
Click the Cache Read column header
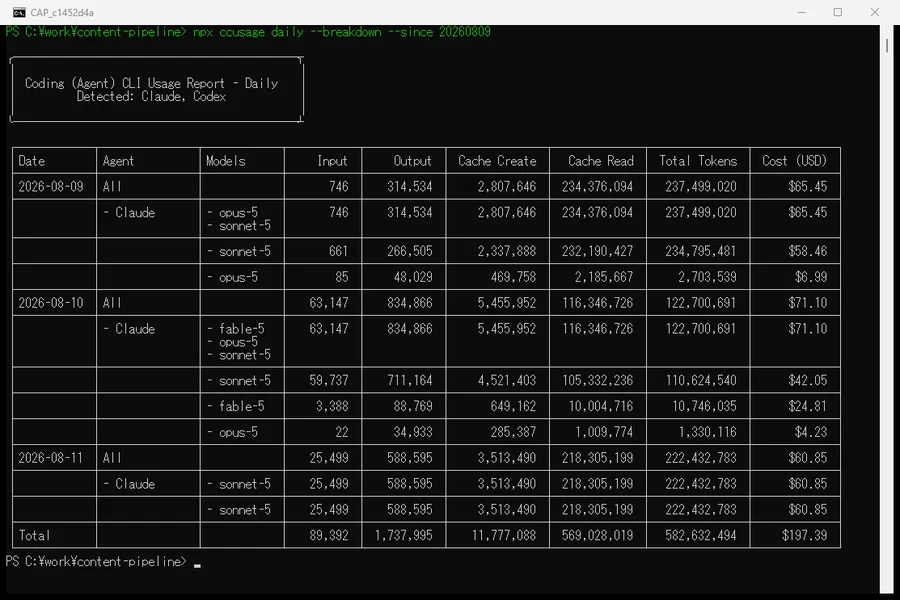pos(601,161)
